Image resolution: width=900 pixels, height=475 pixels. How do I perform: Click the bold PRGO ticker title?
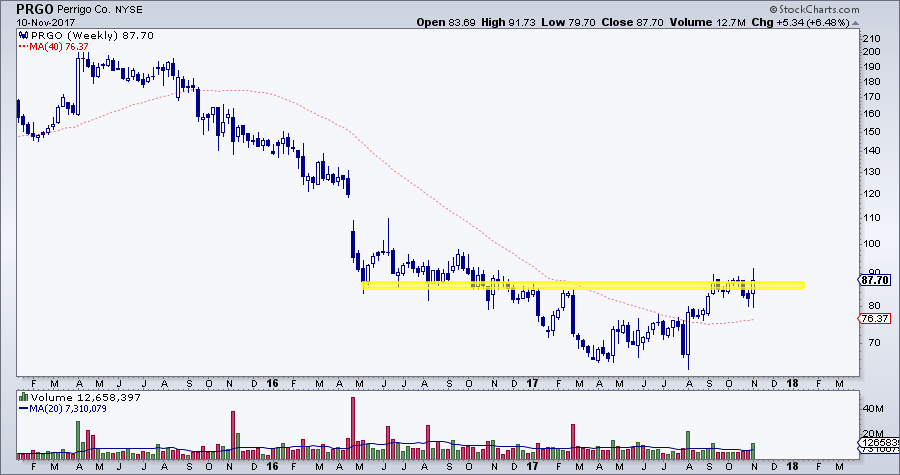36,9
